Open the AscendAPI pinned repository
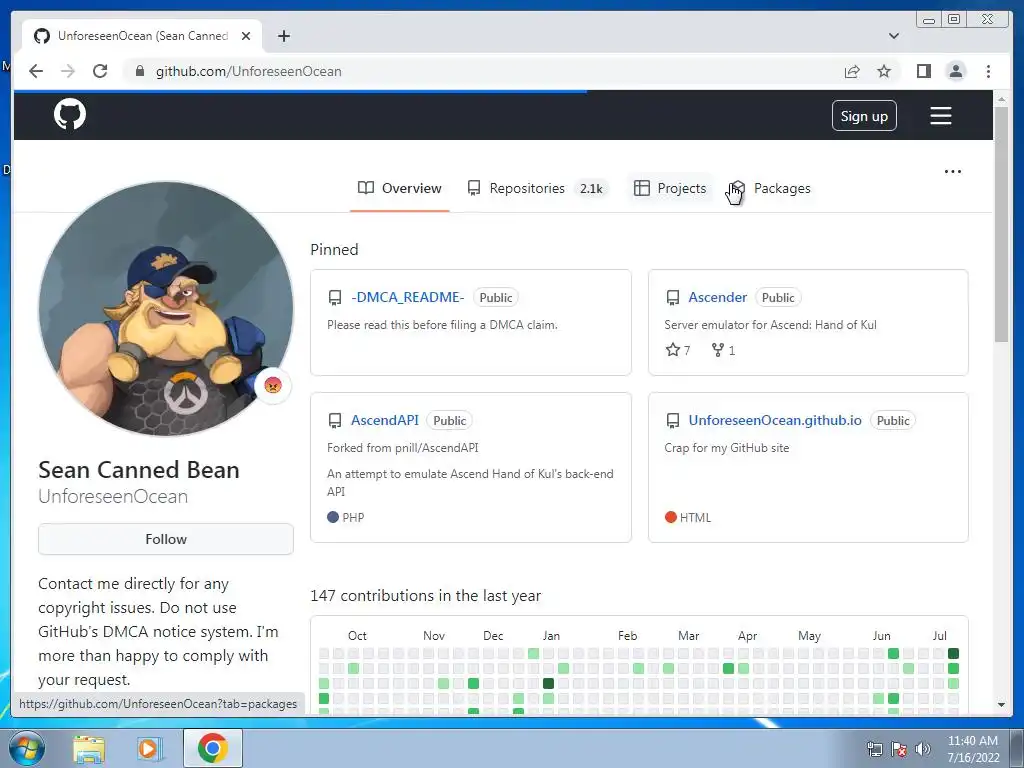This screenshot has width=1024, height=768. pos(385,420)
